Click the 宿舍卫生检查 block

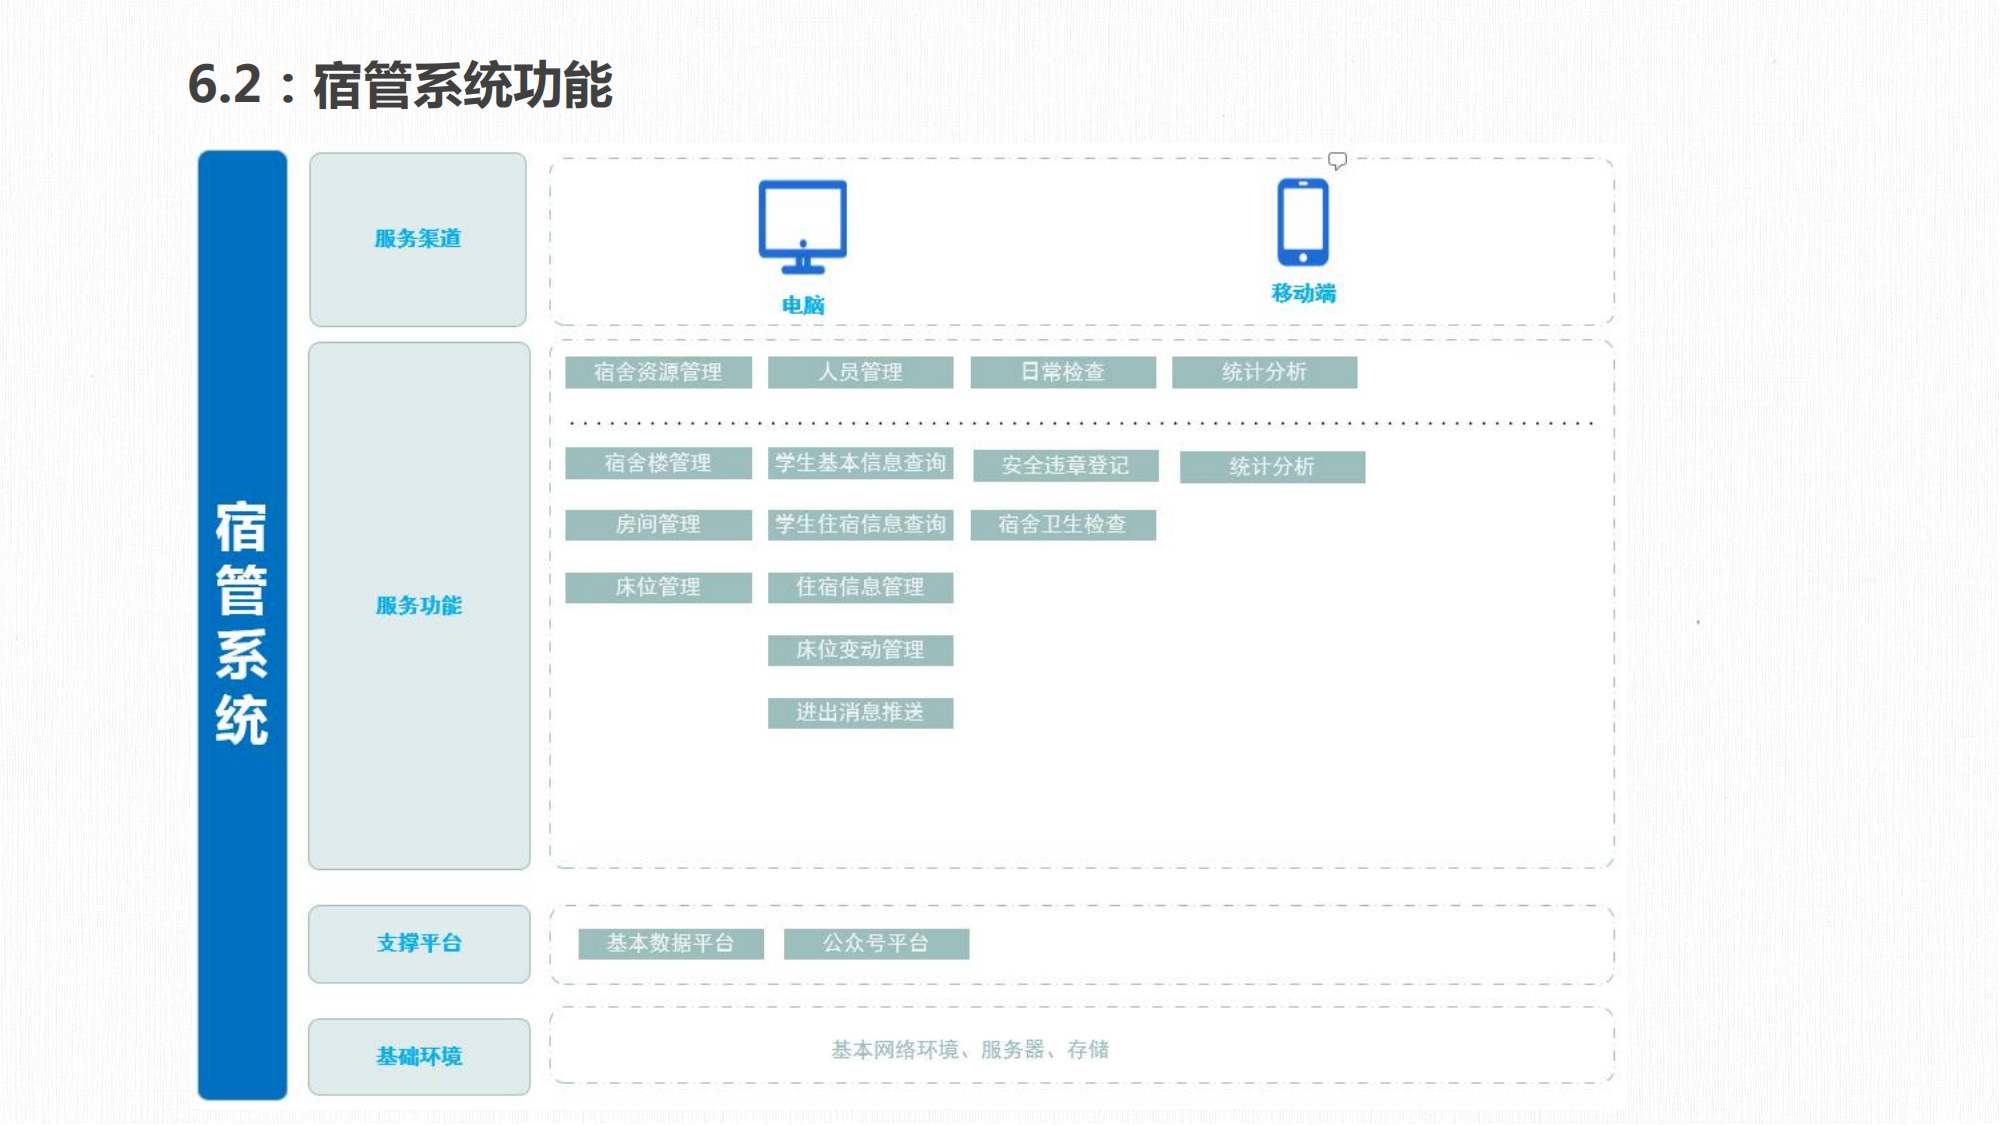coord(1063,525)
